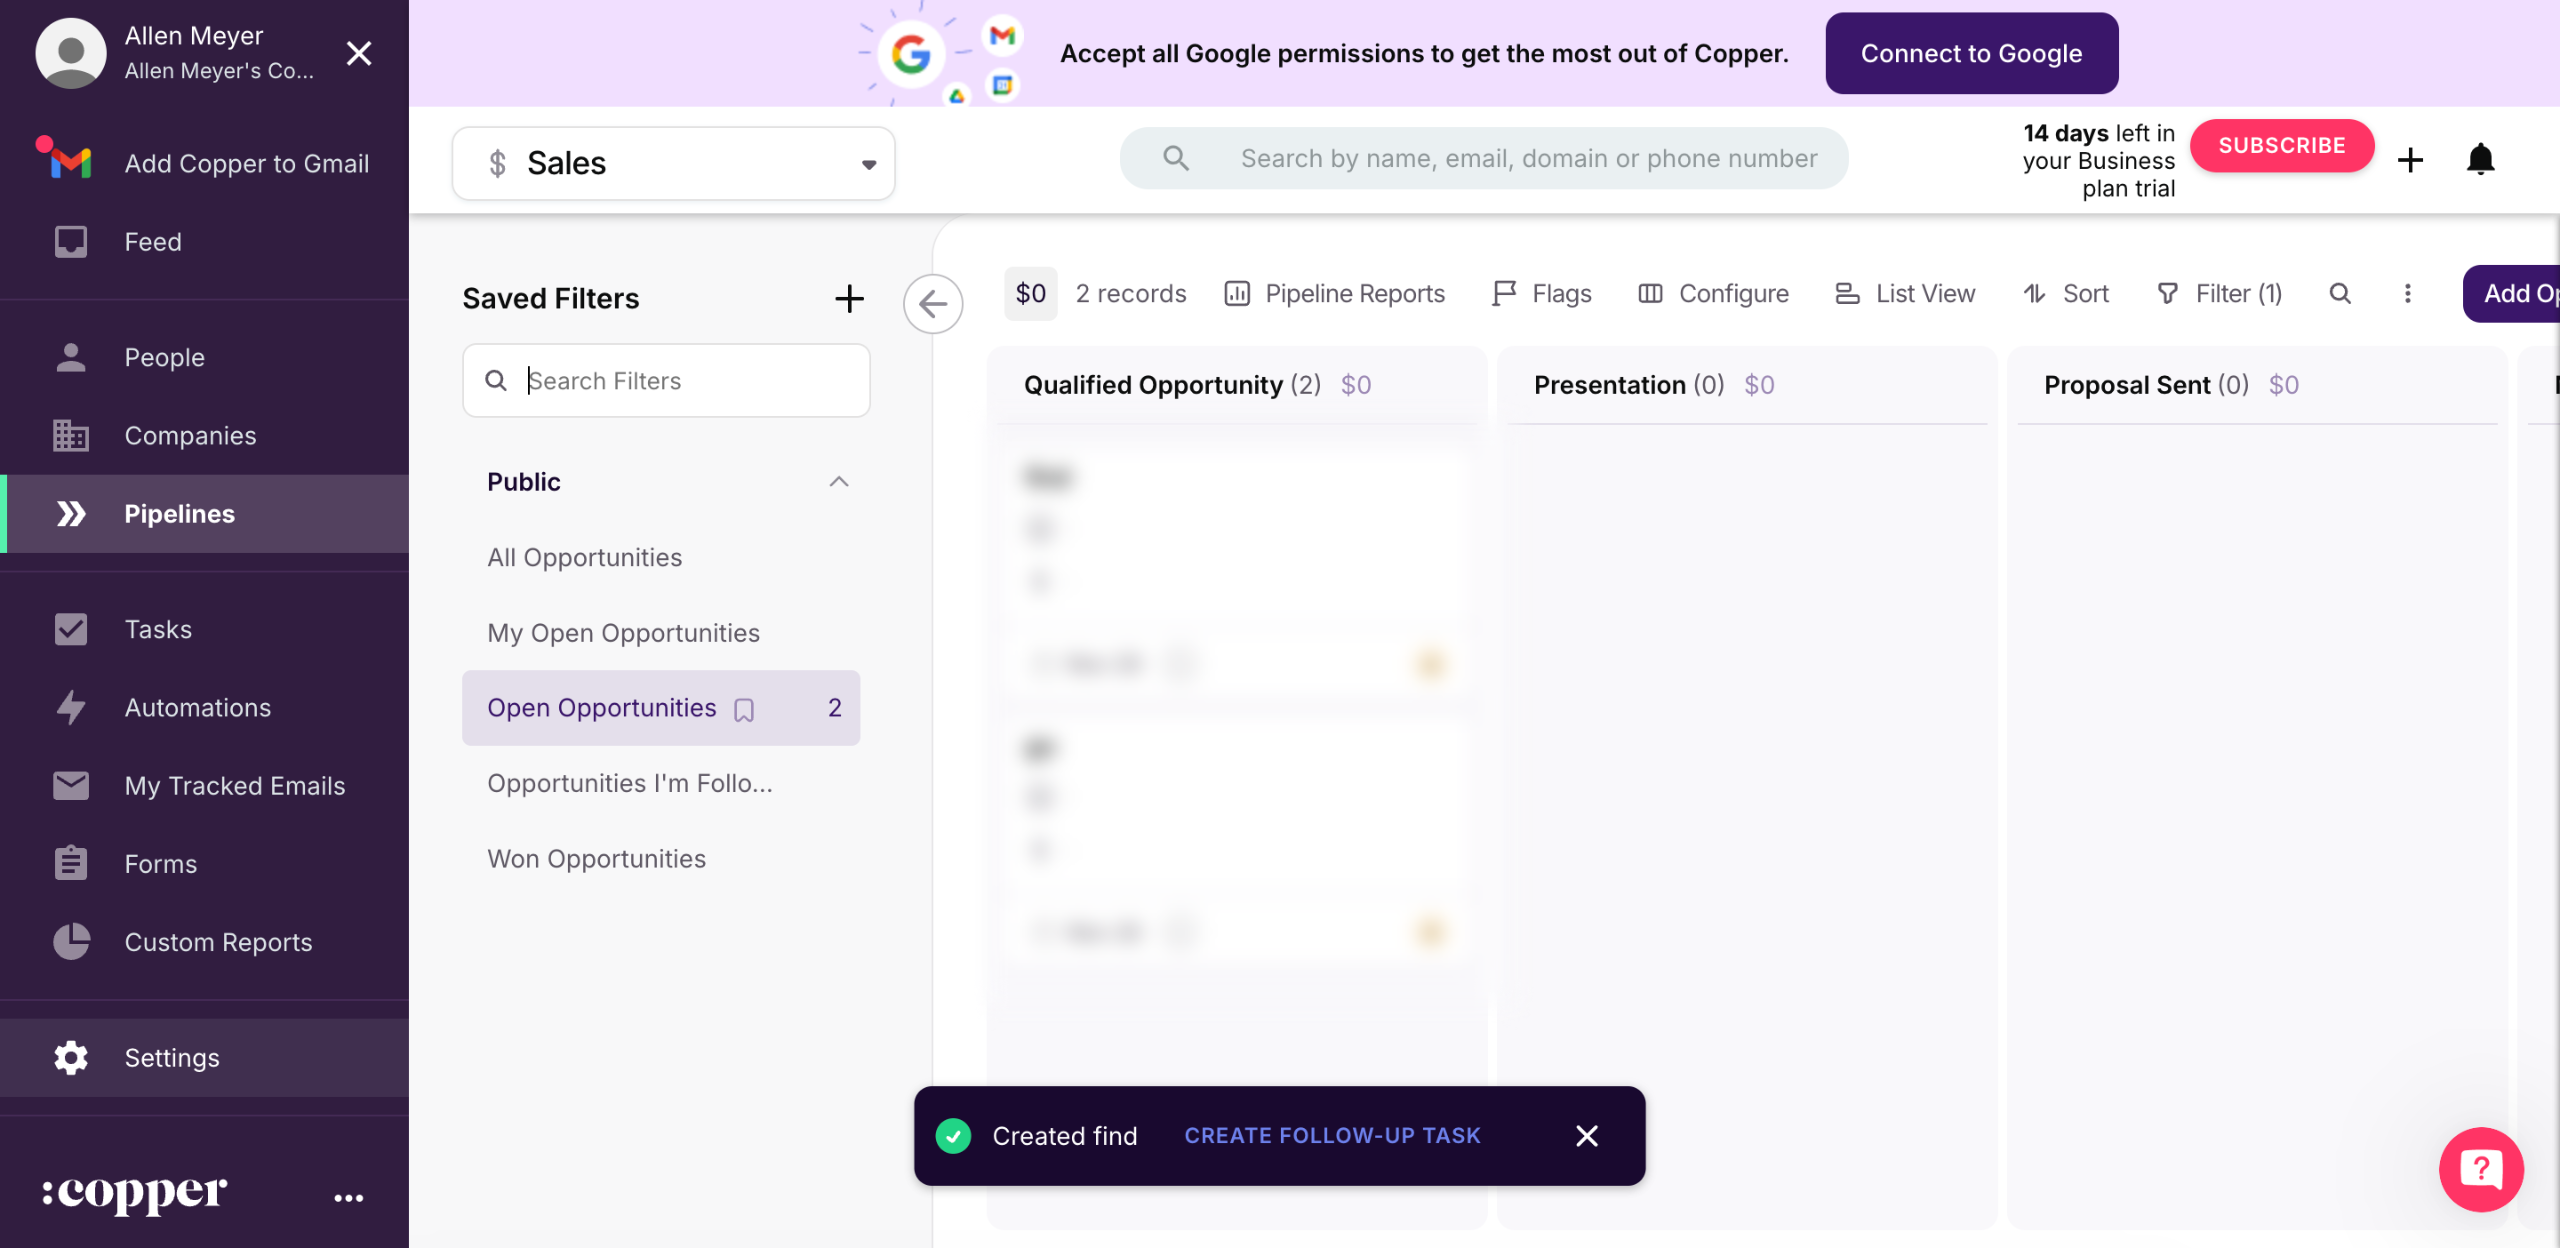Viewport: 2560px width, 1248px height.
Task: Collapse the Public filters section
Action: coord(838,482)
